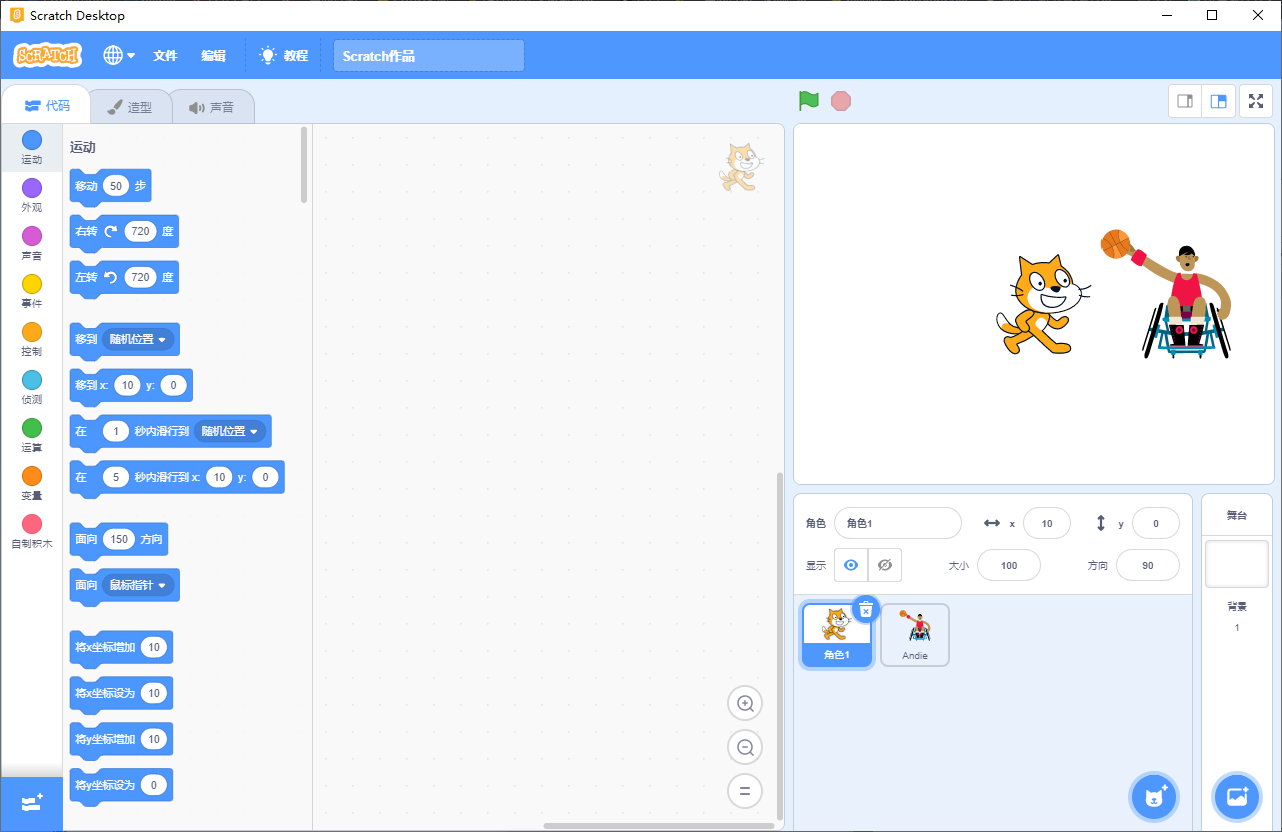
Task: Click the 将x坐标设为 10 block
Action: tap(120, 694)
